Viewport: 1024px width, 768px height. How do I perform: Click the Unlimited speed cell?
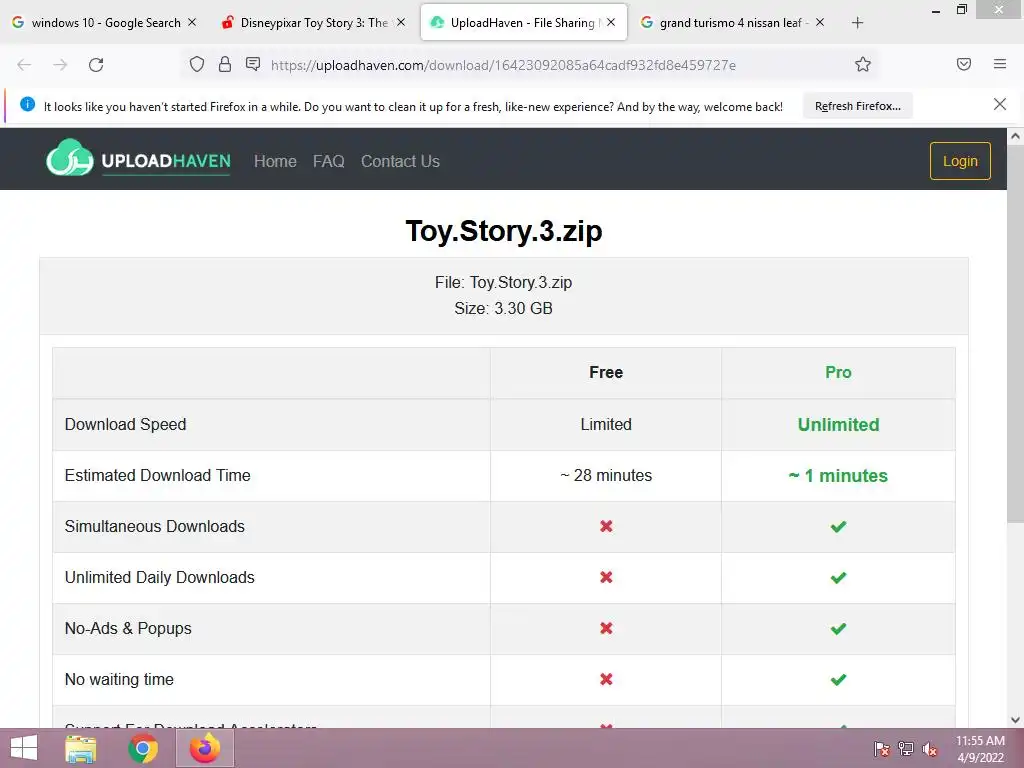[x=839, y=424]
